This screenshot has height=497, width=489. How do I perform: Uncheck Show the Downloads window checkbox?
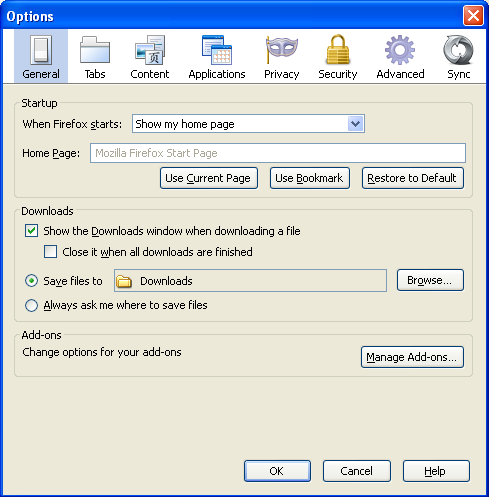pyautogui.click(x=31, y=231)
